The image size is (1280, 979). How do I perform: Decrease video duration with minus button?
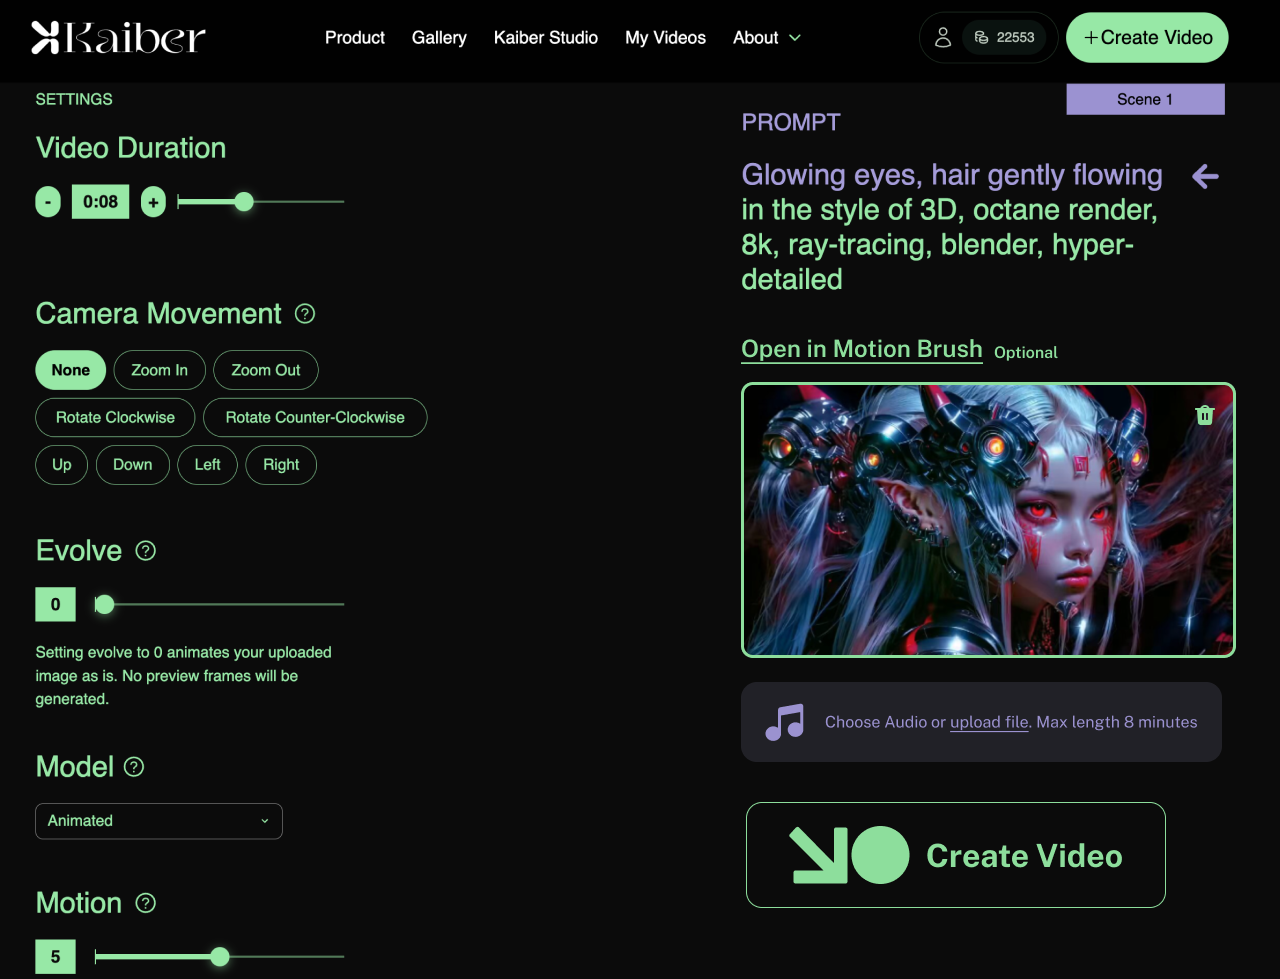48,202
